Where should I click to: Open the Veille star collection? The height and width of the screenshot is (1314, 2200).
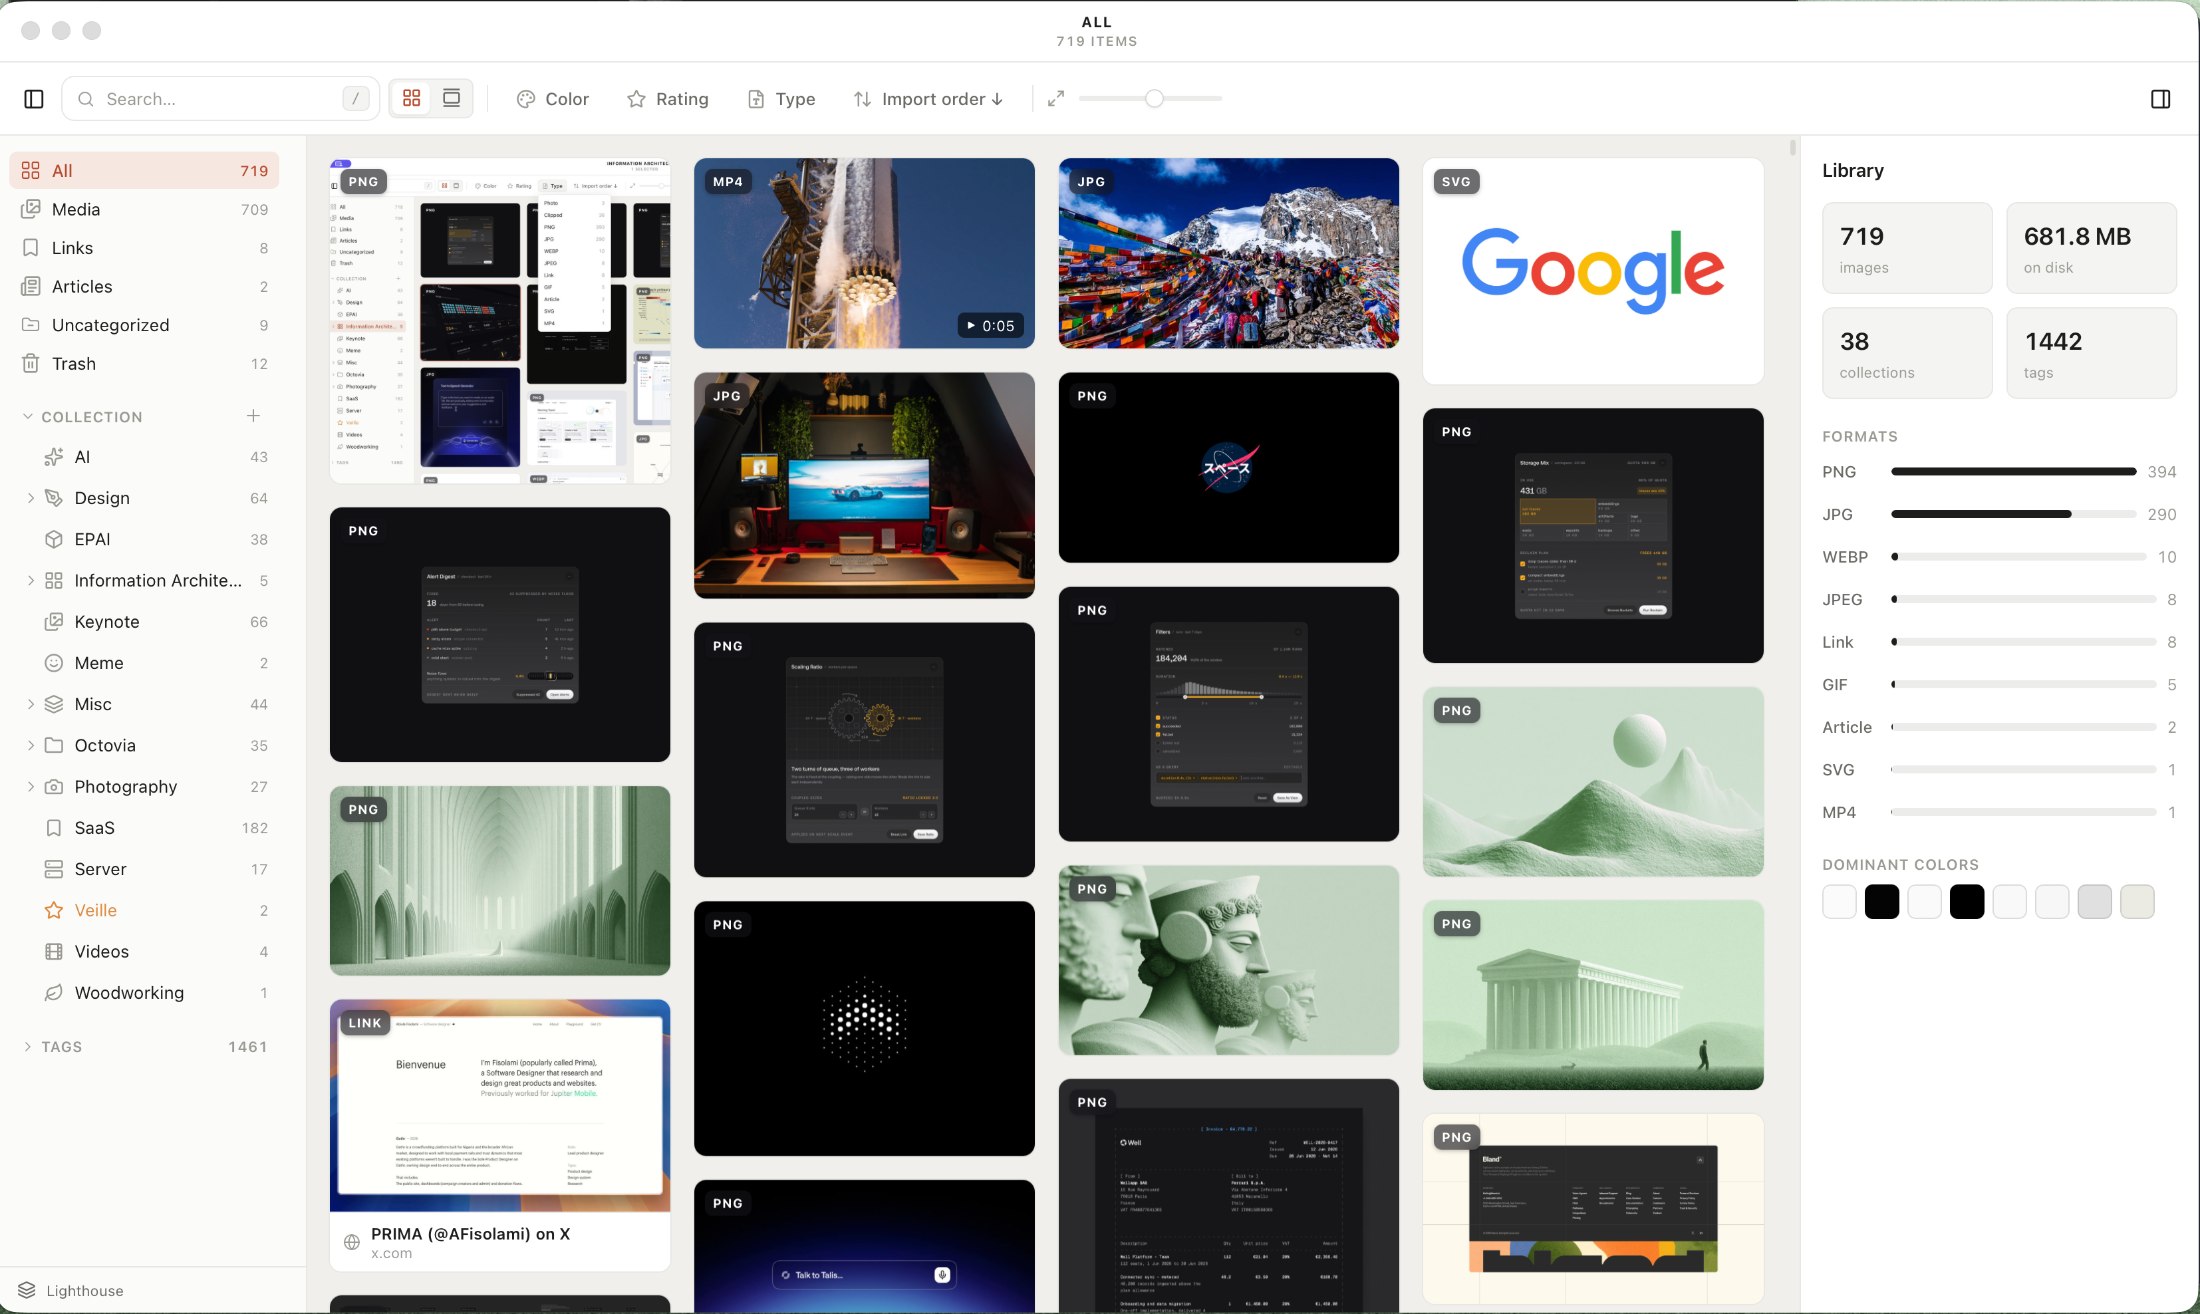coord(144,910)
